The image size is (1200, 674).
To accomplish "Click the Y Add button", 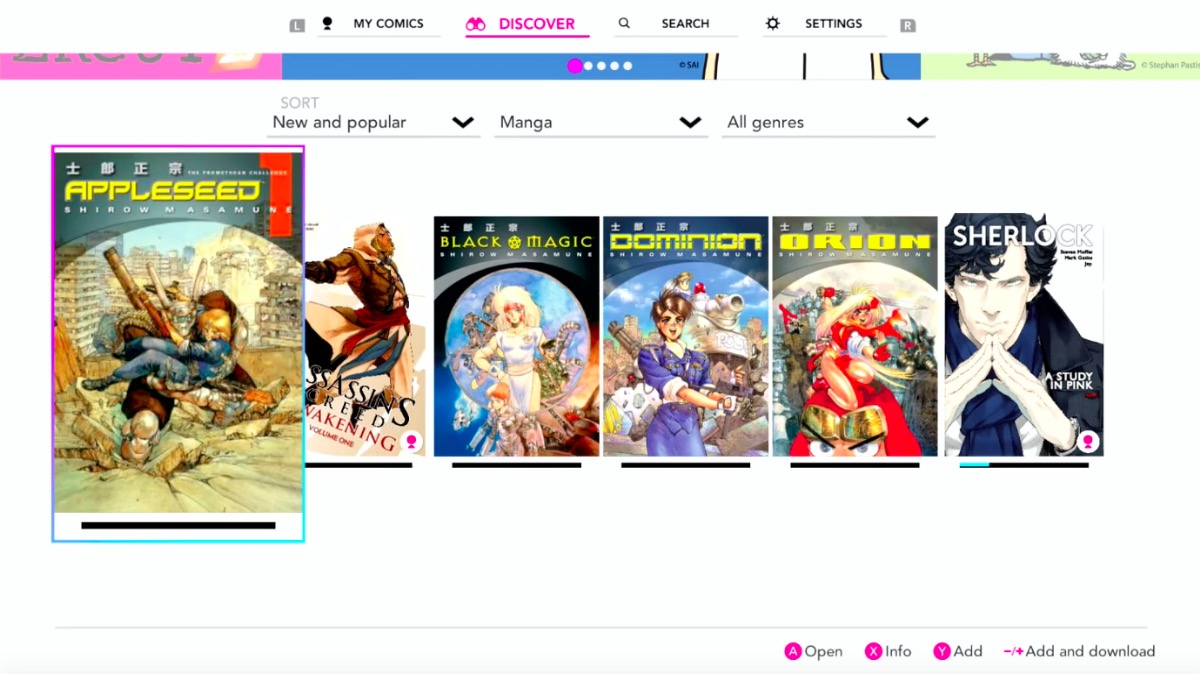I will (957, 651).
